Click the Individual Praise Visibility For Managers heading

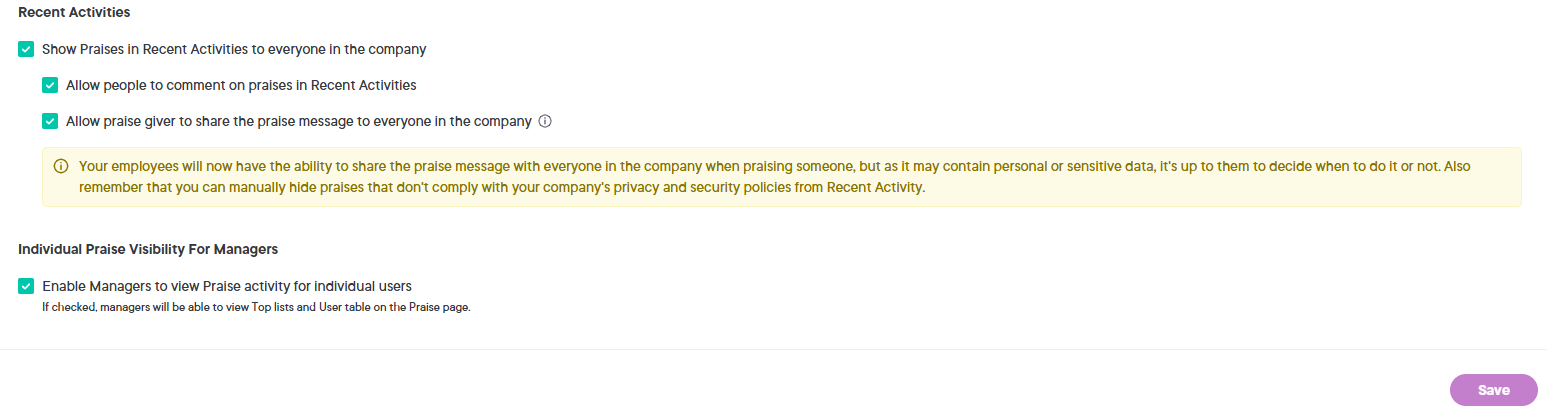click(147, 249)
